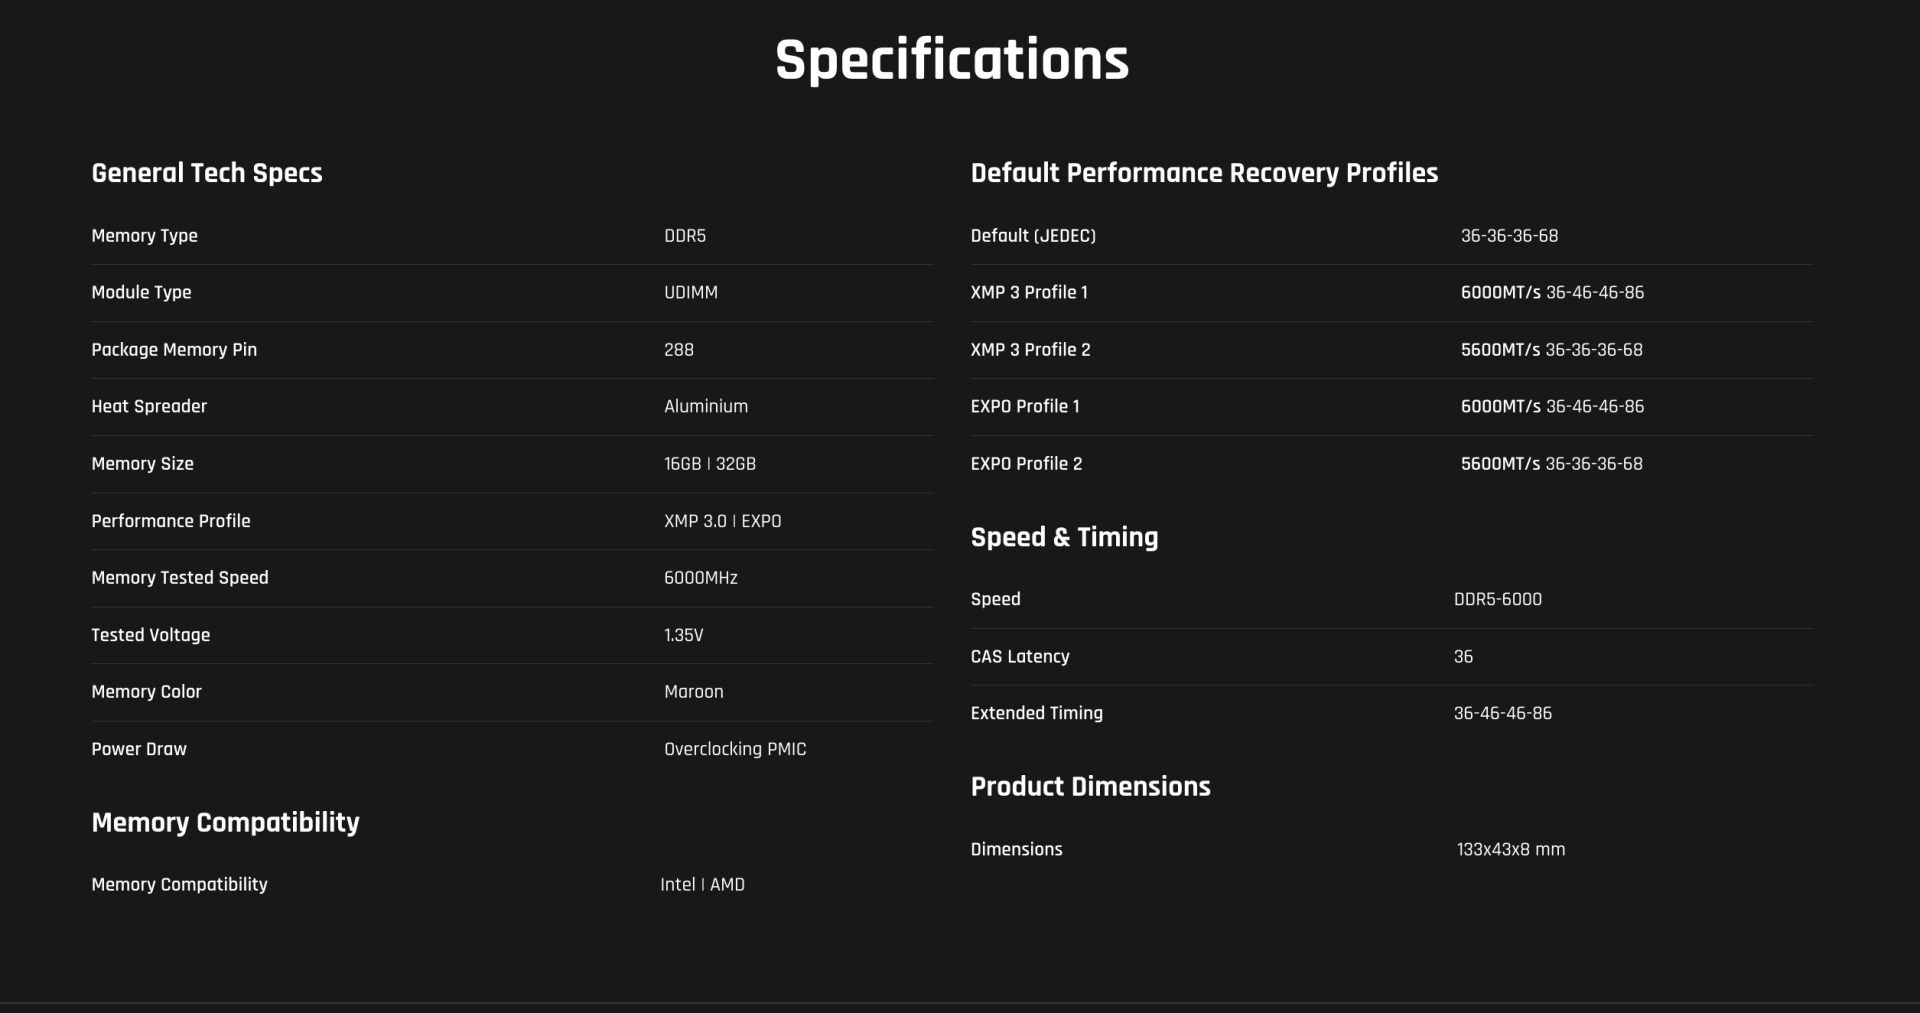Click the Intel | AMD compatibility value
1920x1013 pixels.
[702, 885]
